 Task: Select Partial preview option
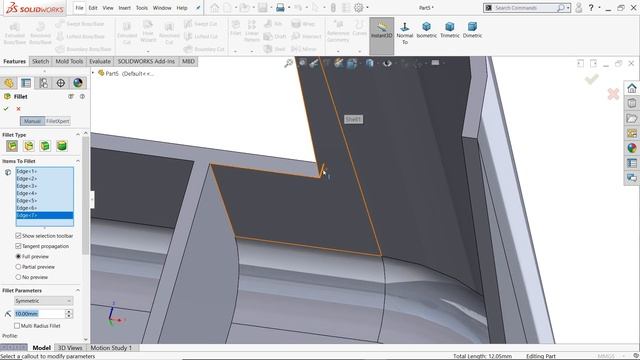pos(18,267)
